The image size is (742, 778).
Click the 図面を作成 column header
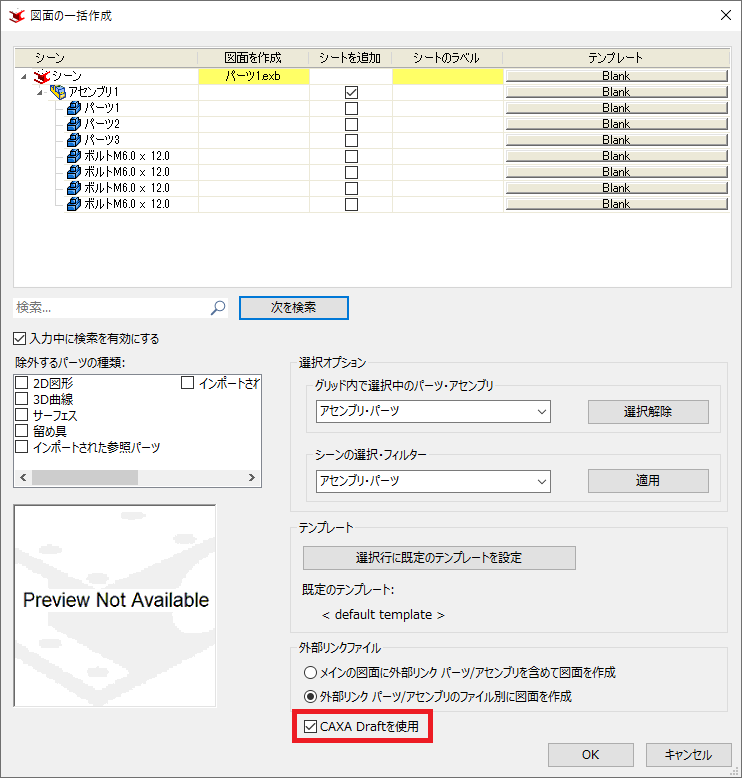point(253,58)
